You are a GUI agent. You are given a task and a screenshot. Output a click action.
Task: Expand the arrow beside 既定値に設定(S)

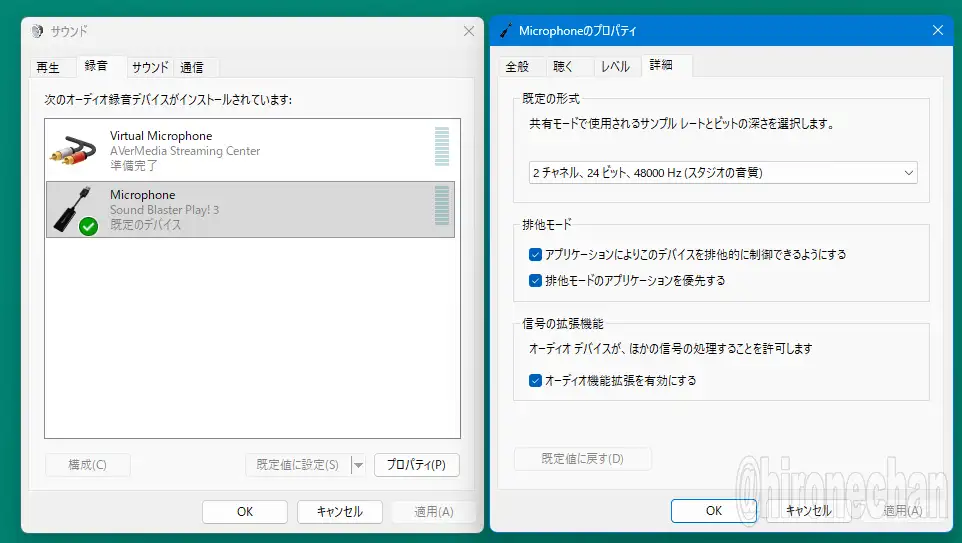[x=358, y=465]
